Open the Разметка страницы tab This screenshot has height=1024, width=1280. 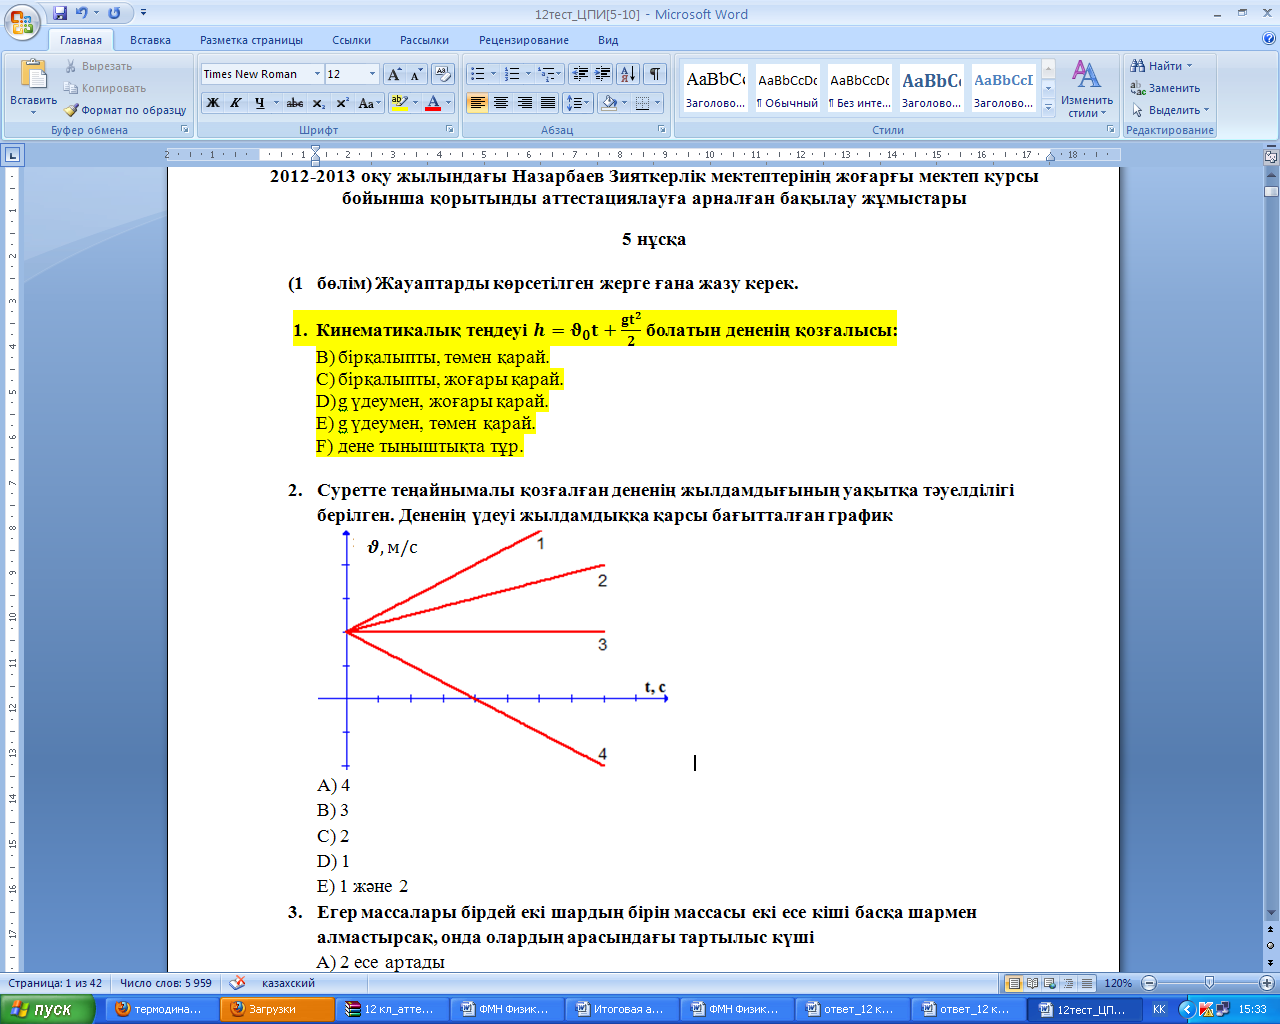(251, 40)
